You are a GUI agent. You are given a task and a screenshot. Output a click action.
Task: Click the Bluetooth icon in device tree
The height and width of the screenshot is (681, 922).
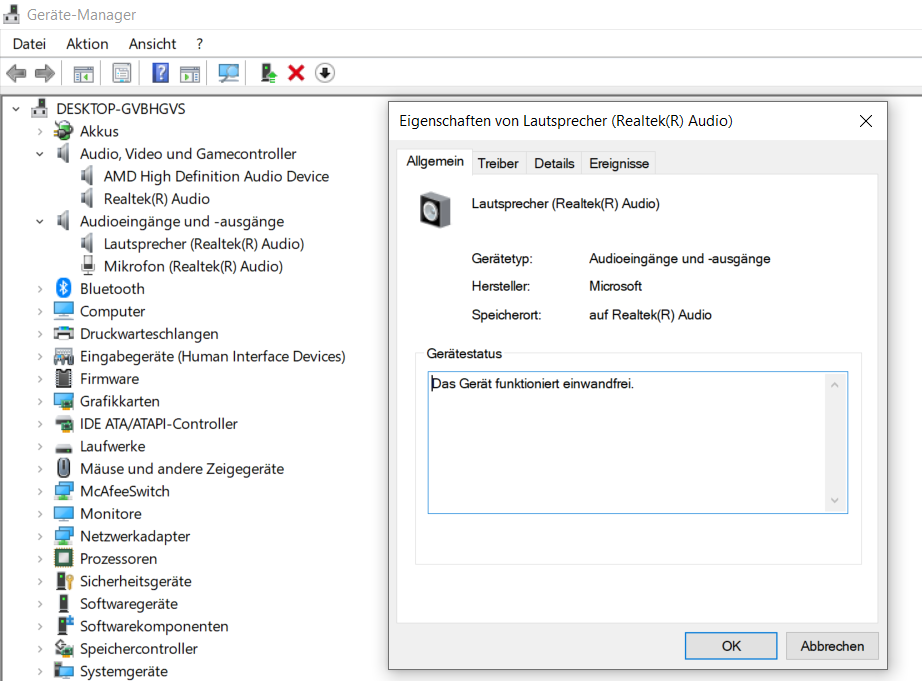(63, 288)
